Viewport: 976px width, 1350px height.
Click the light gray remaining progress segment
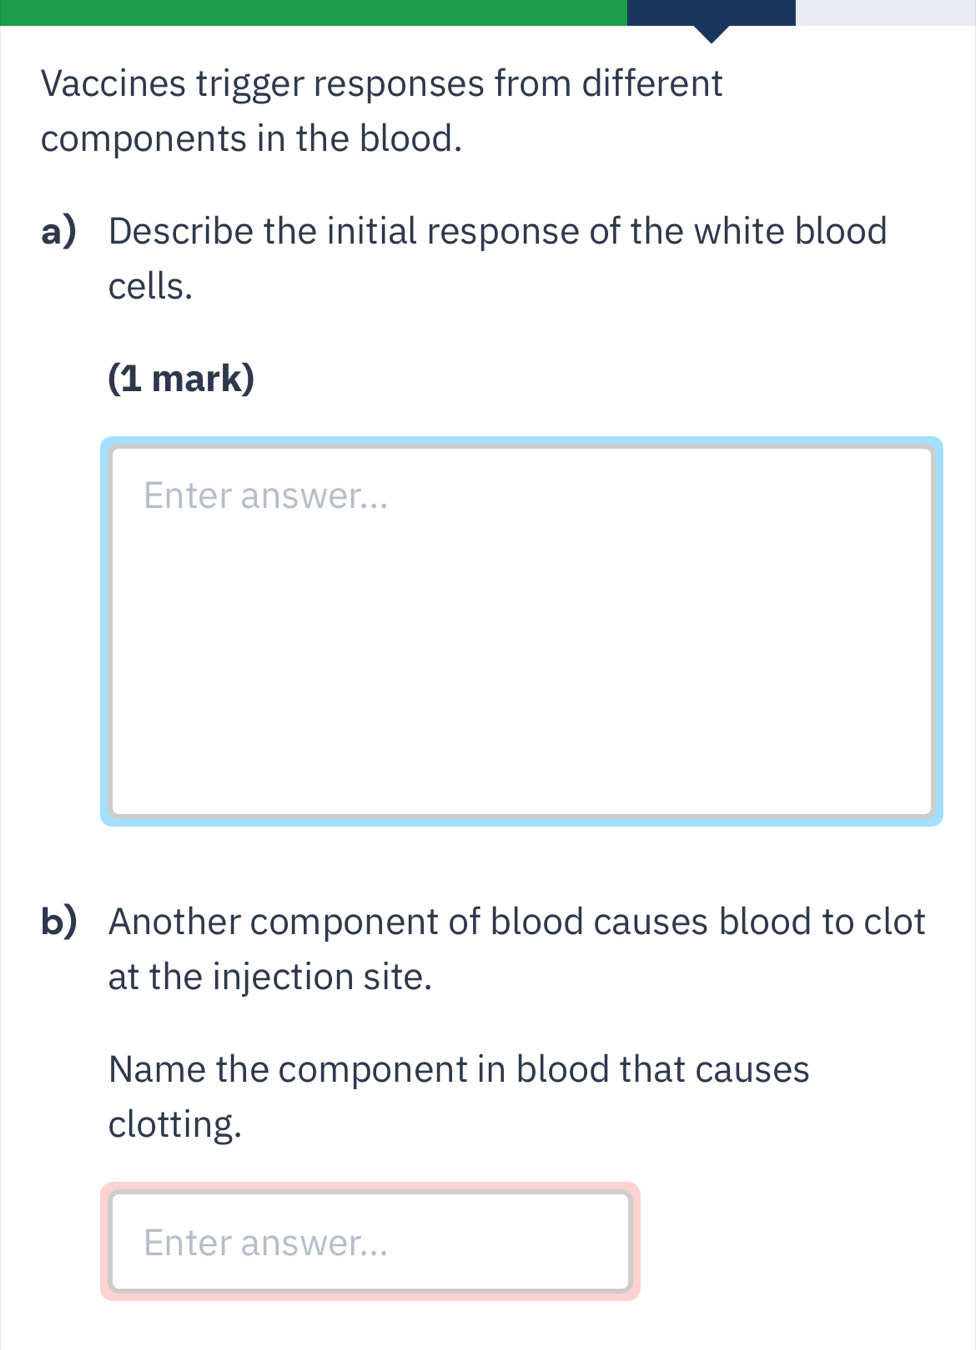click(x=885, y=12)
